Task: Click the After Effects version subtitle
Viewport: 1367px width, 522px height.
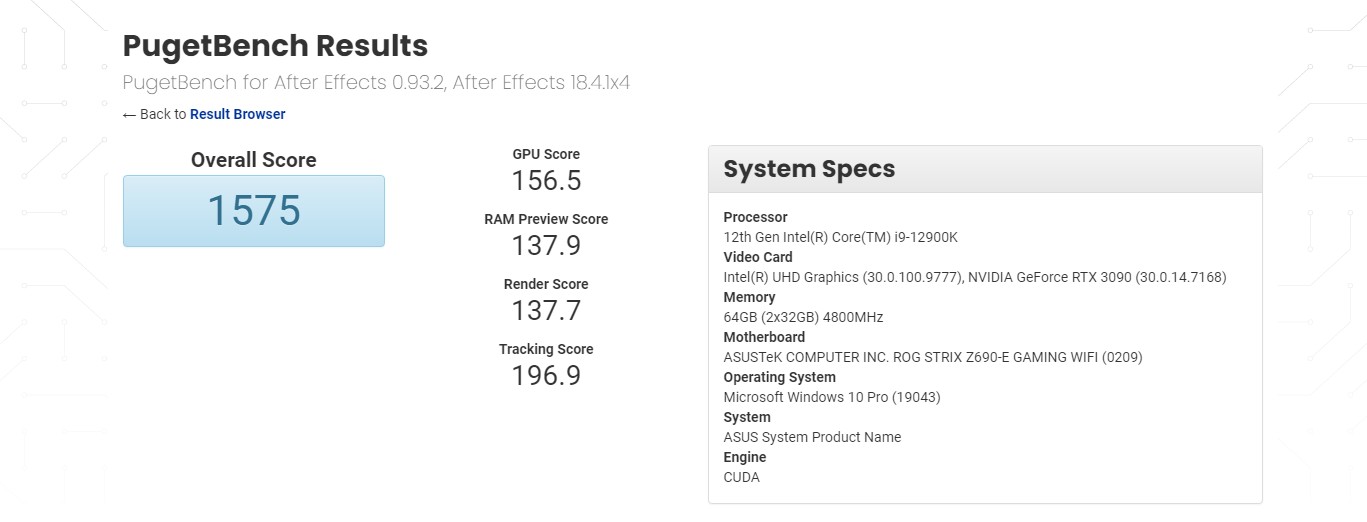Action: tap(376, 82)
